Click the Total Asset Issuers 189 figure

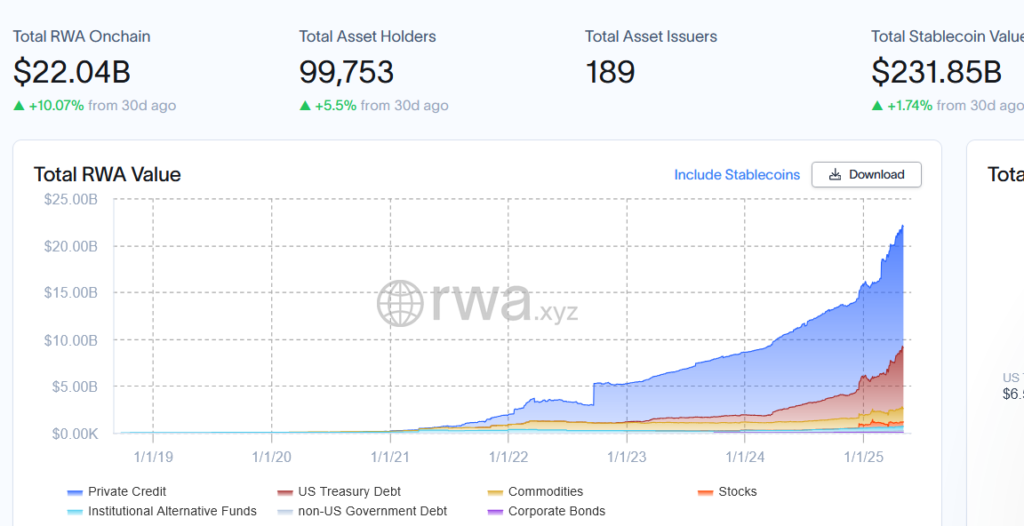coord(610,72)
